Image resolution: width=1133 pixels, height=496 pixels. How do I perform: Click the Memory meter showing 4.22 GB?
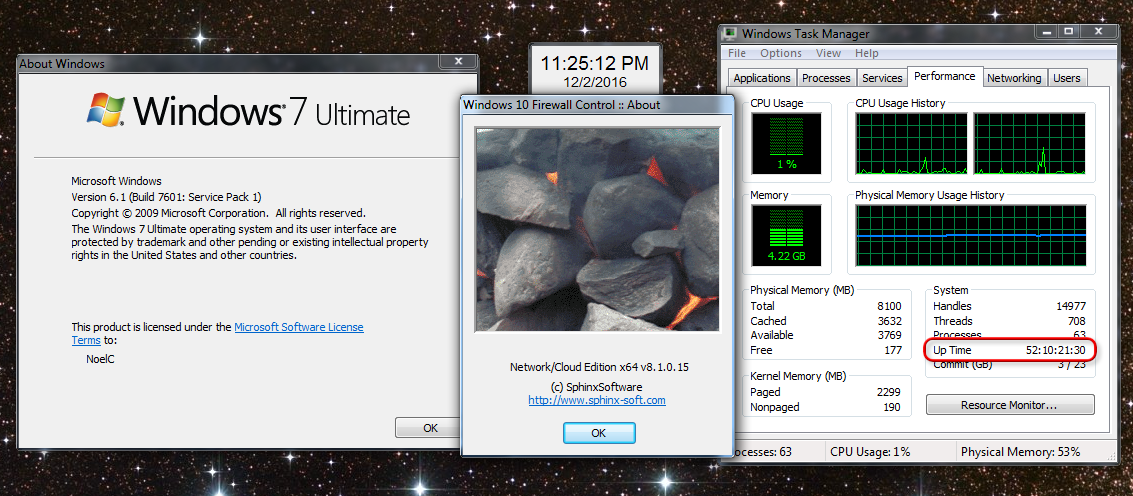coord(786,236)
